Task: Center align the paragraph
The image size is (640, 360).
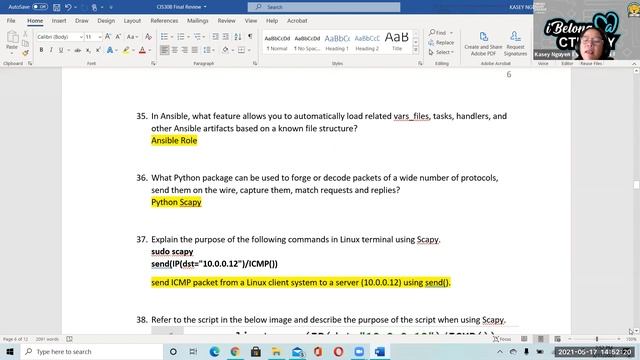Action: pos(175,50)
